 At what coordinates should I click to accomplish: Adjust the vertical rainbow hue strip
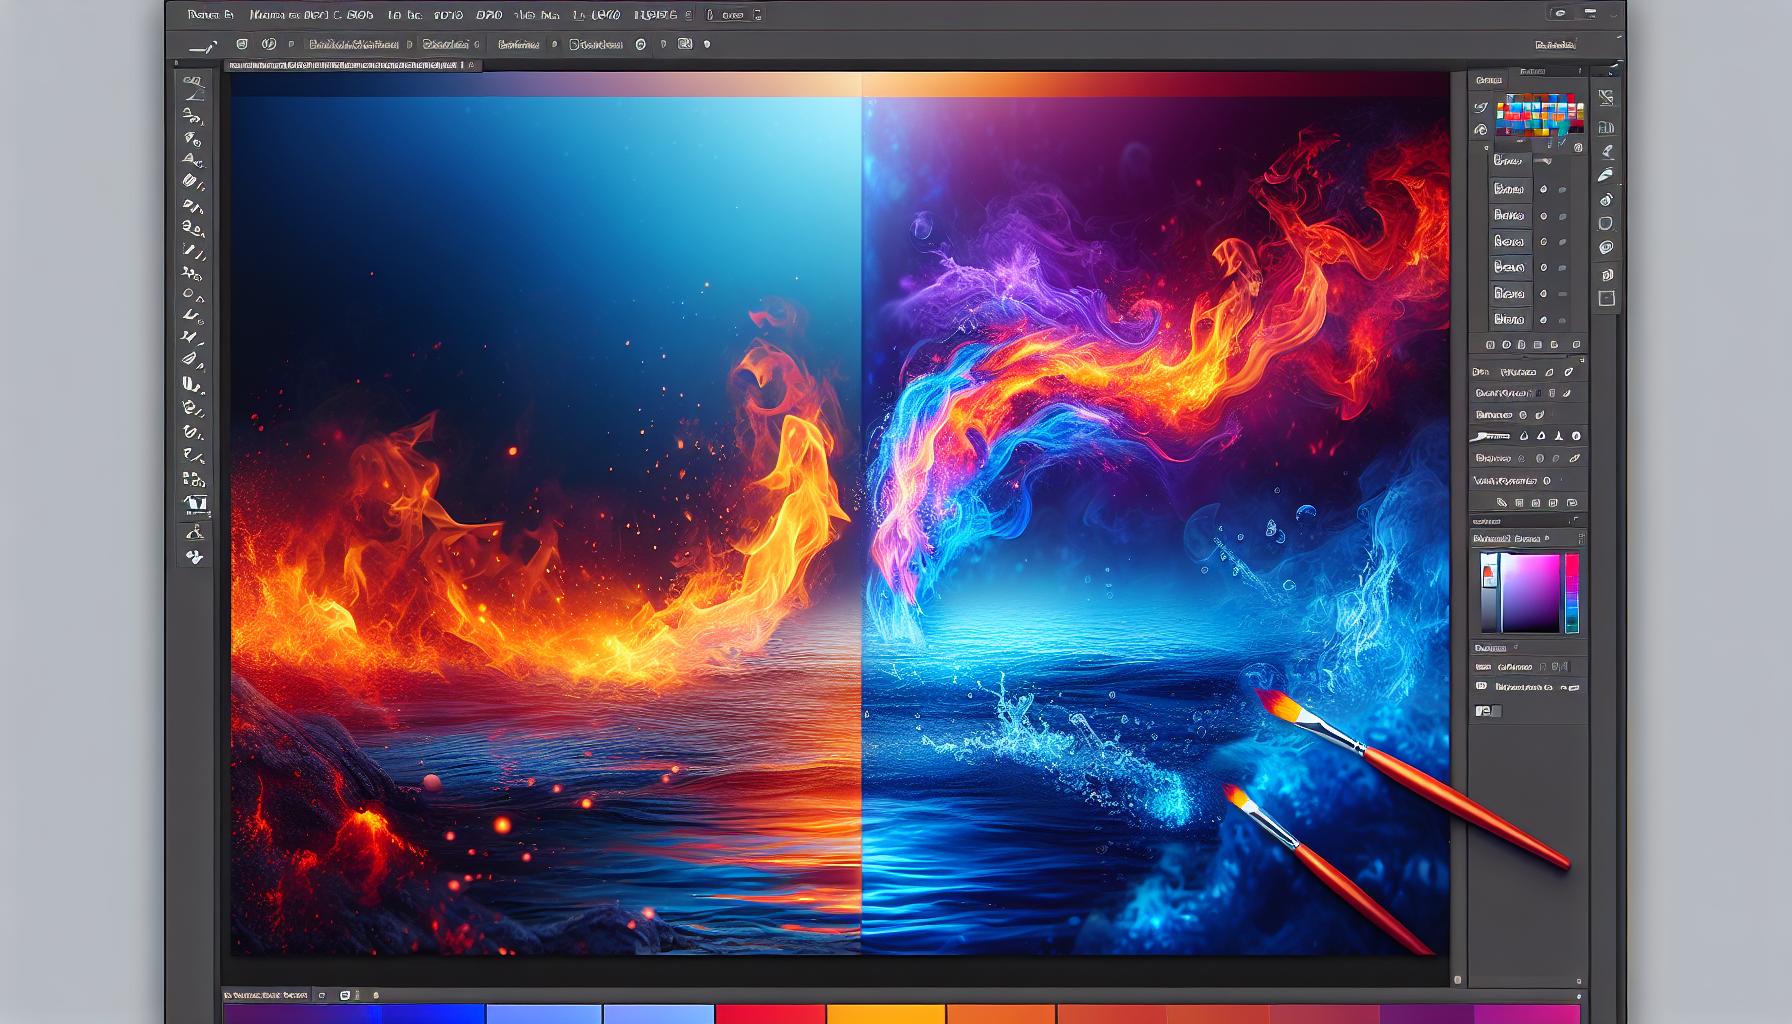[x=1572, y=593]
